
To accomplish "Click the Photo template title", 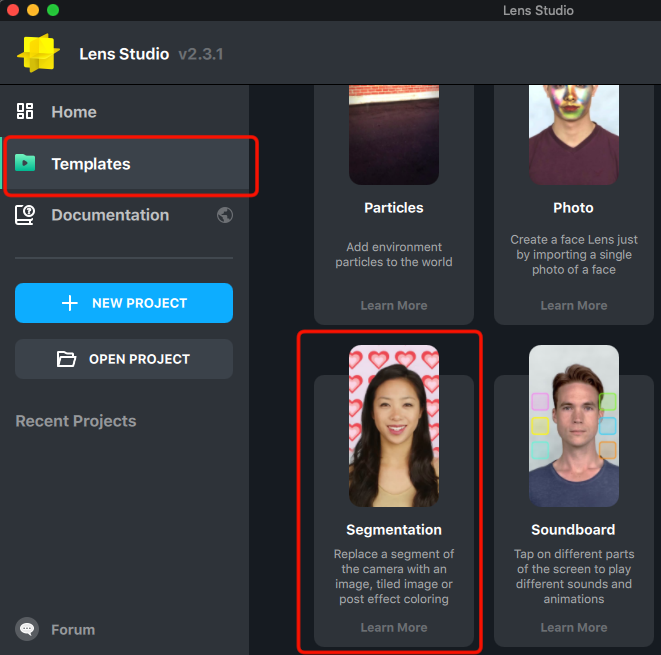I will coord(573,207).
